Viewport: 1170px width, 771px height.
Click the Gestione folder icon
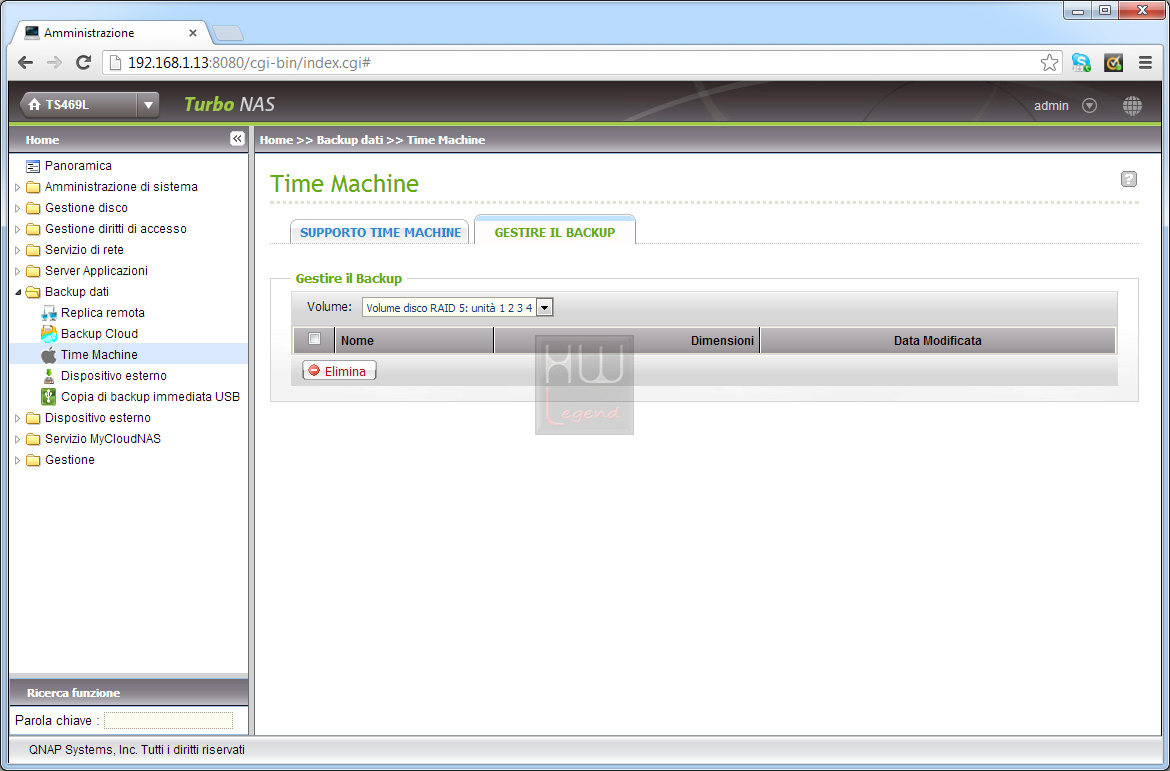pos(33,460)
